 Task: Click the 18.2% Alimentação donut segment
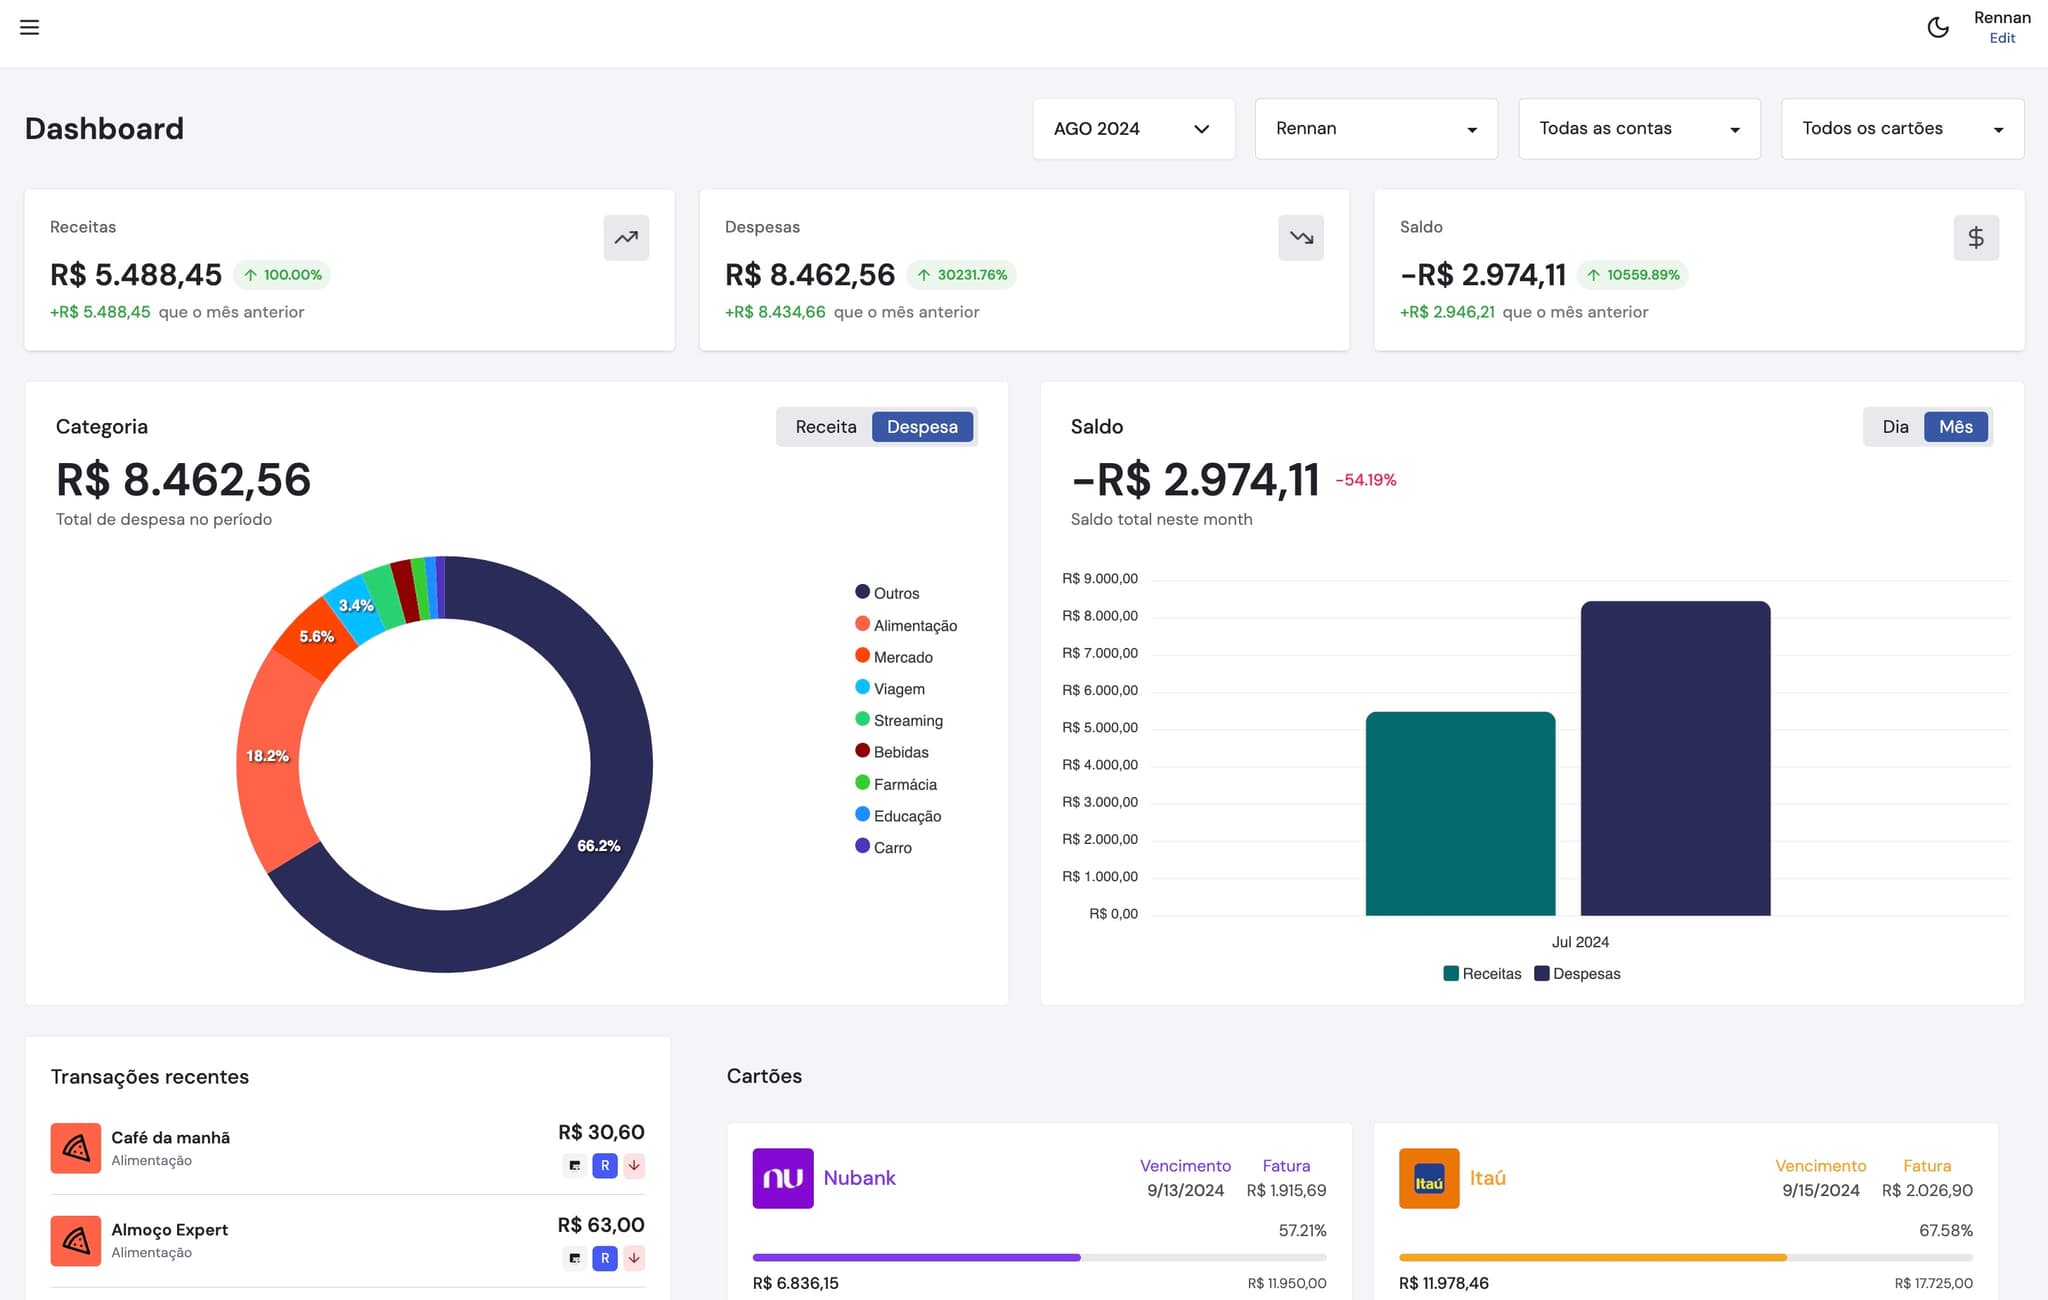(x=267, y=757)
